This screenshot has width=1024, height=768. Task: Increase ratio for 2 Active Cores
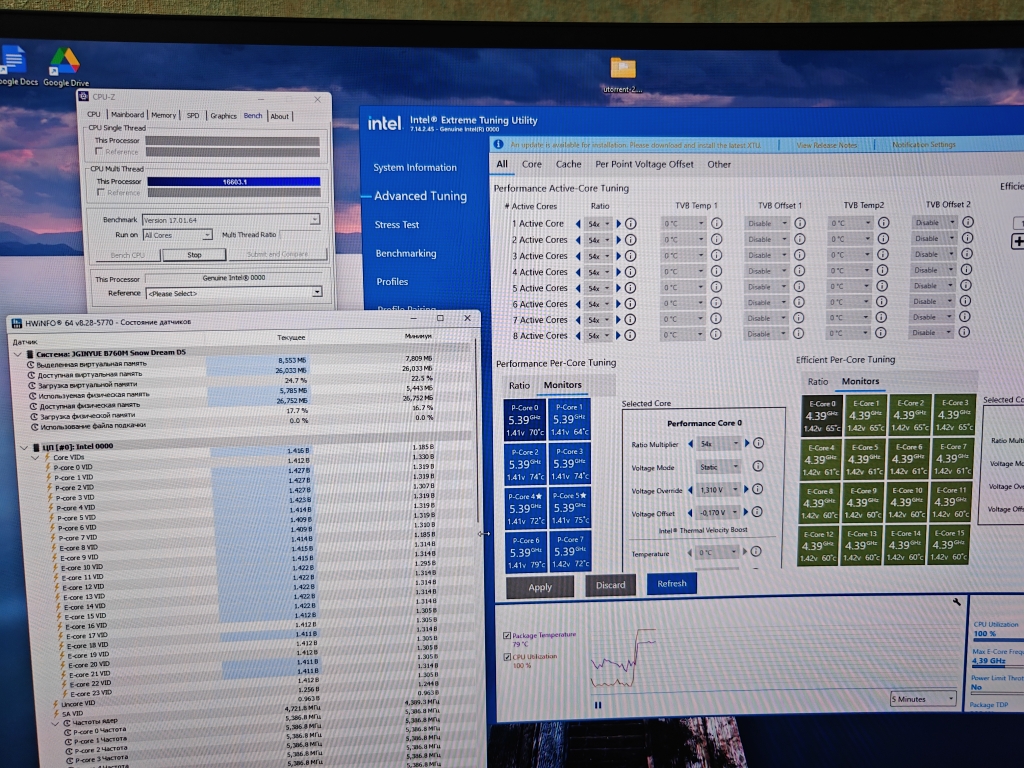click(x=618, y=240)
